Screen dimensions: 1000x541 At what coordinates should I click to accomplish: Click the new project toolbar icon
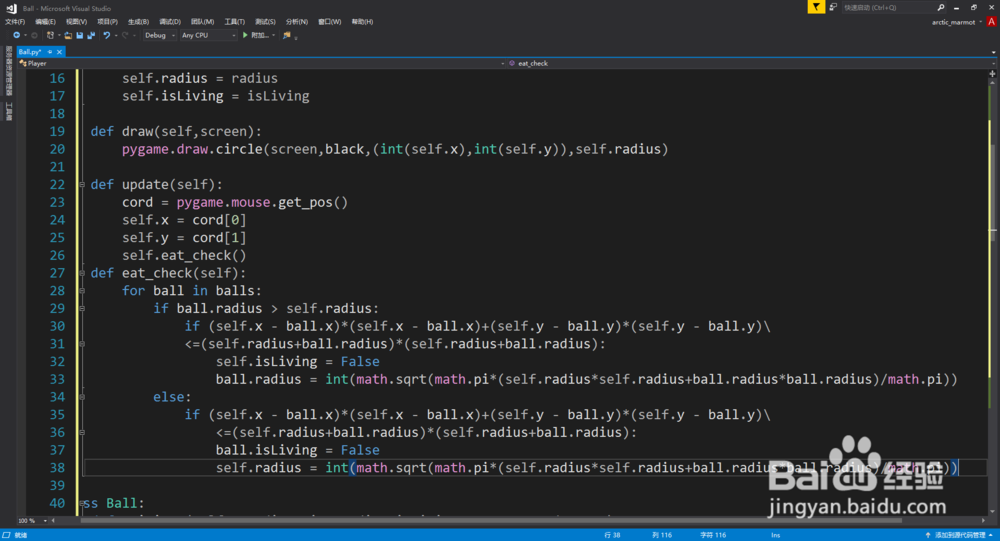(x=50, y=36)
